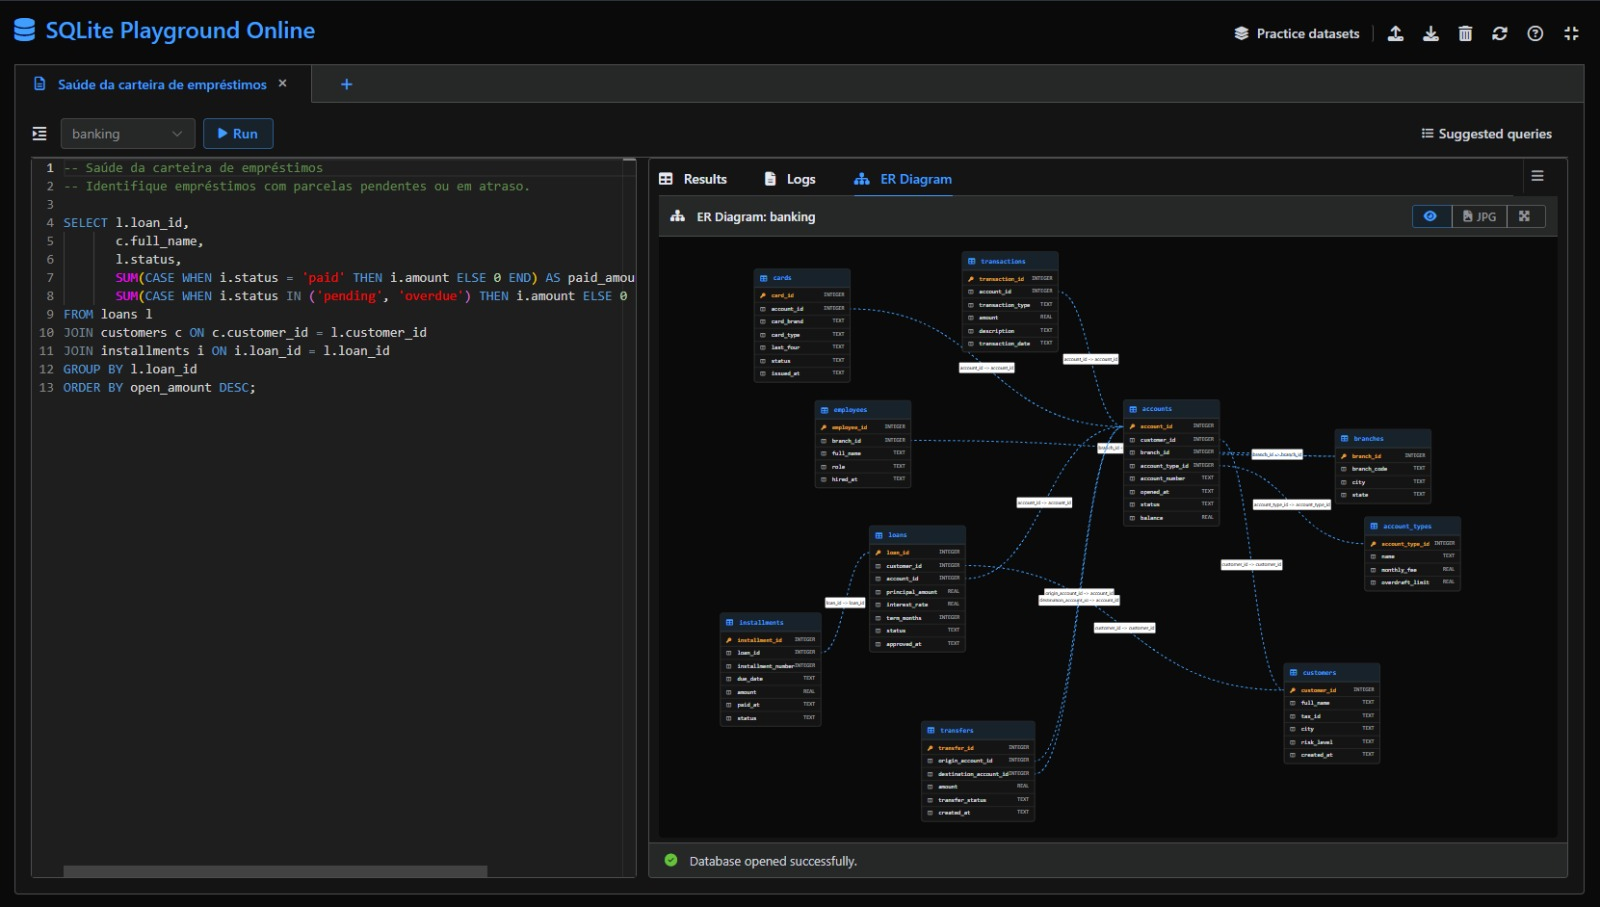The height and width of the screenshot is (907, 1600).
Task: Click the trash delete icon in header
Action: tap(1465, 33)
